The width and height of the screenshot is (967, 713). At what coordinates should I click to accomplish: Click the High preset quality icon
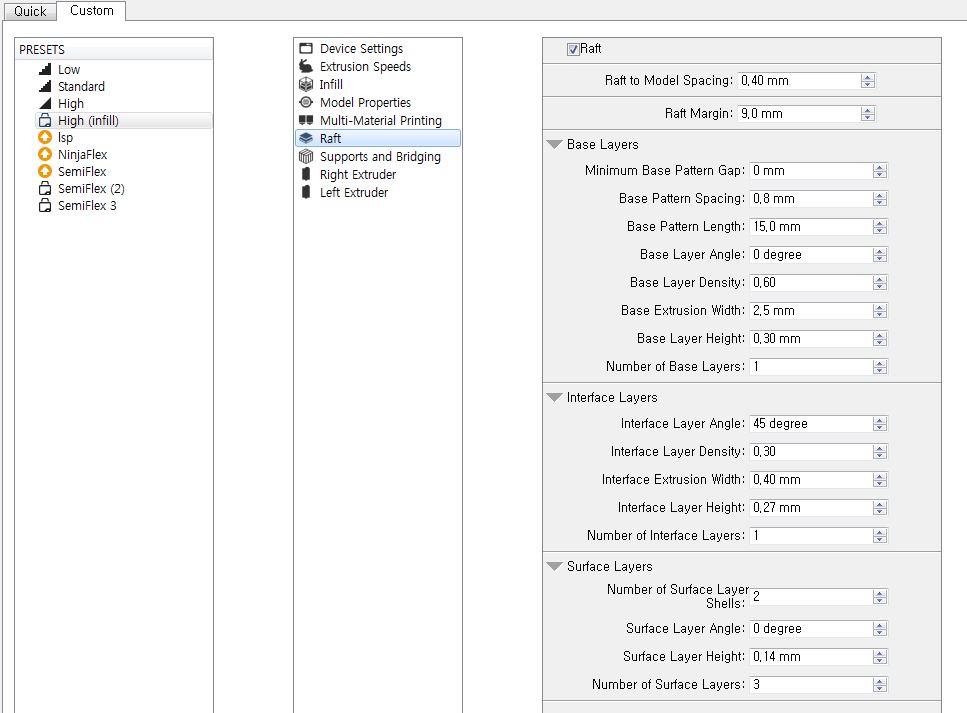(x=45, y=103)
